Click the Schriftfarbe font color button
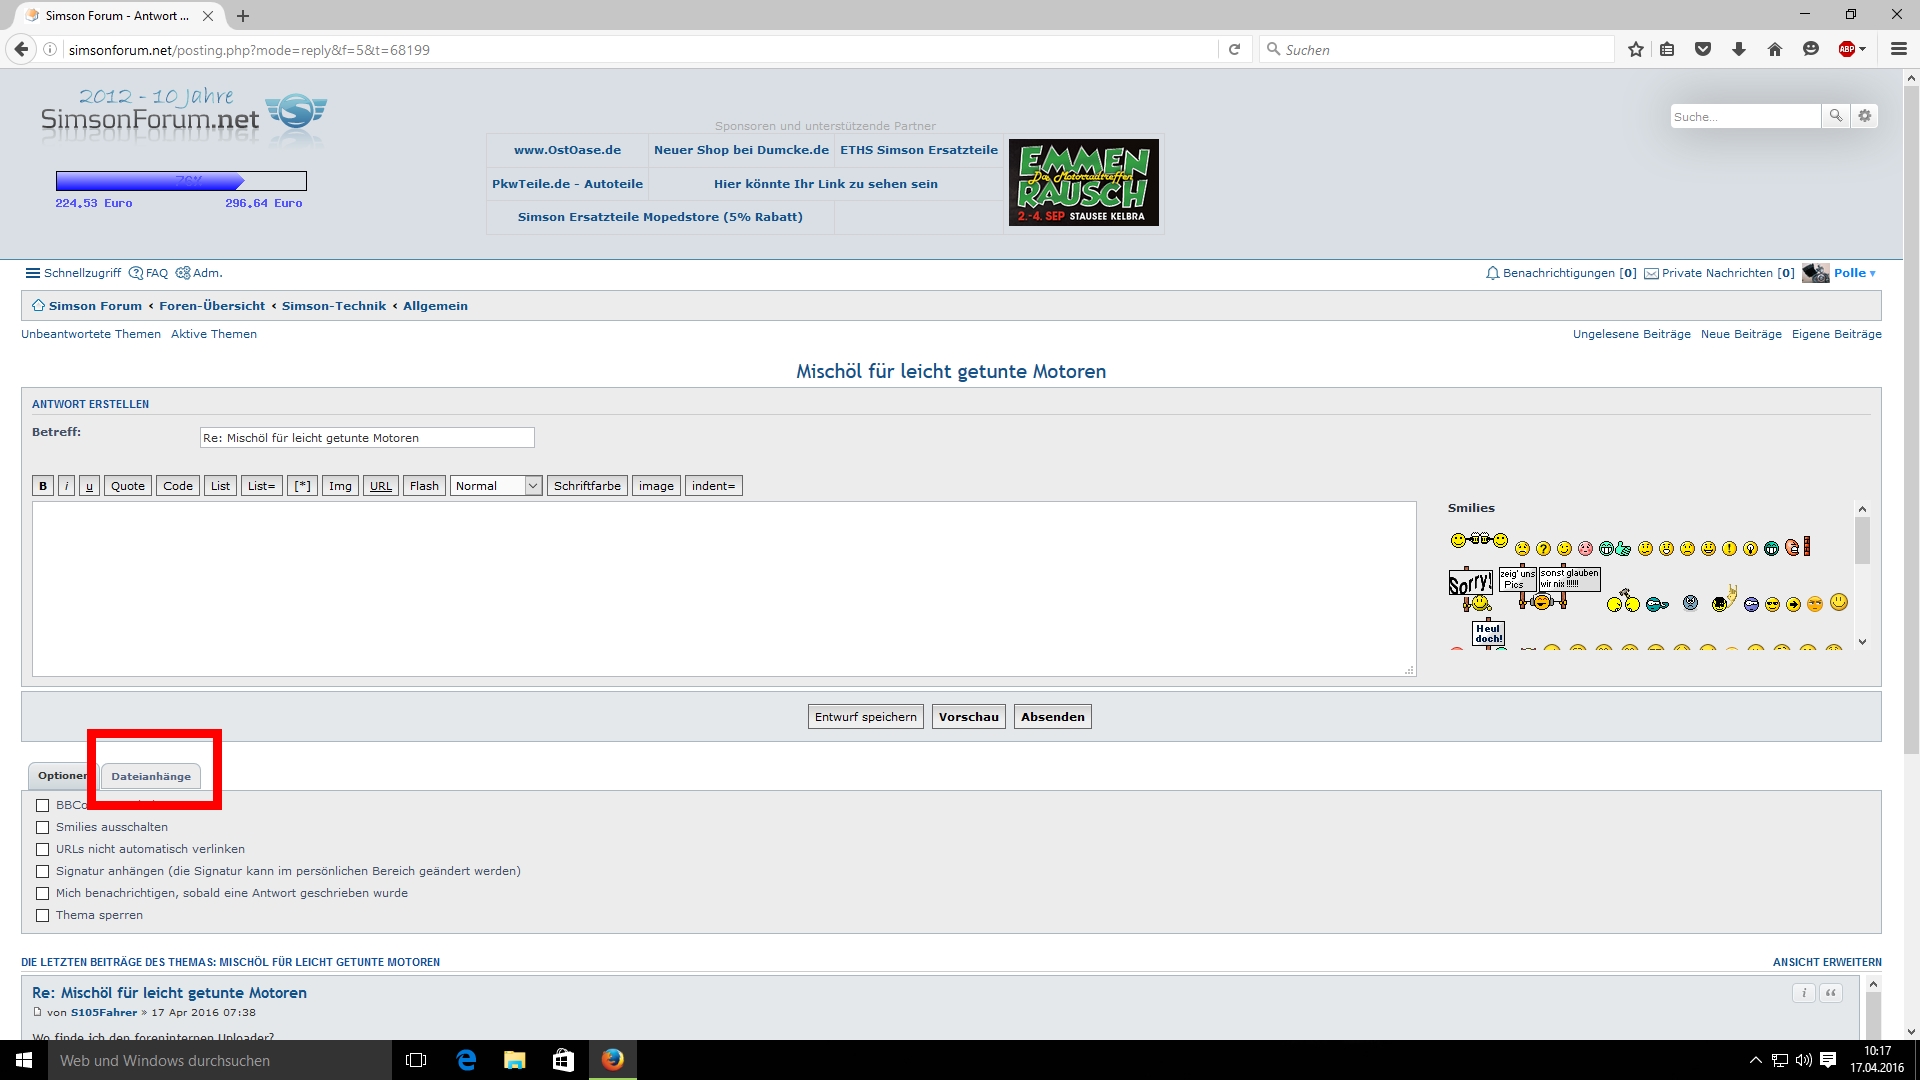 pyautogui.click(x=587, y=486)
